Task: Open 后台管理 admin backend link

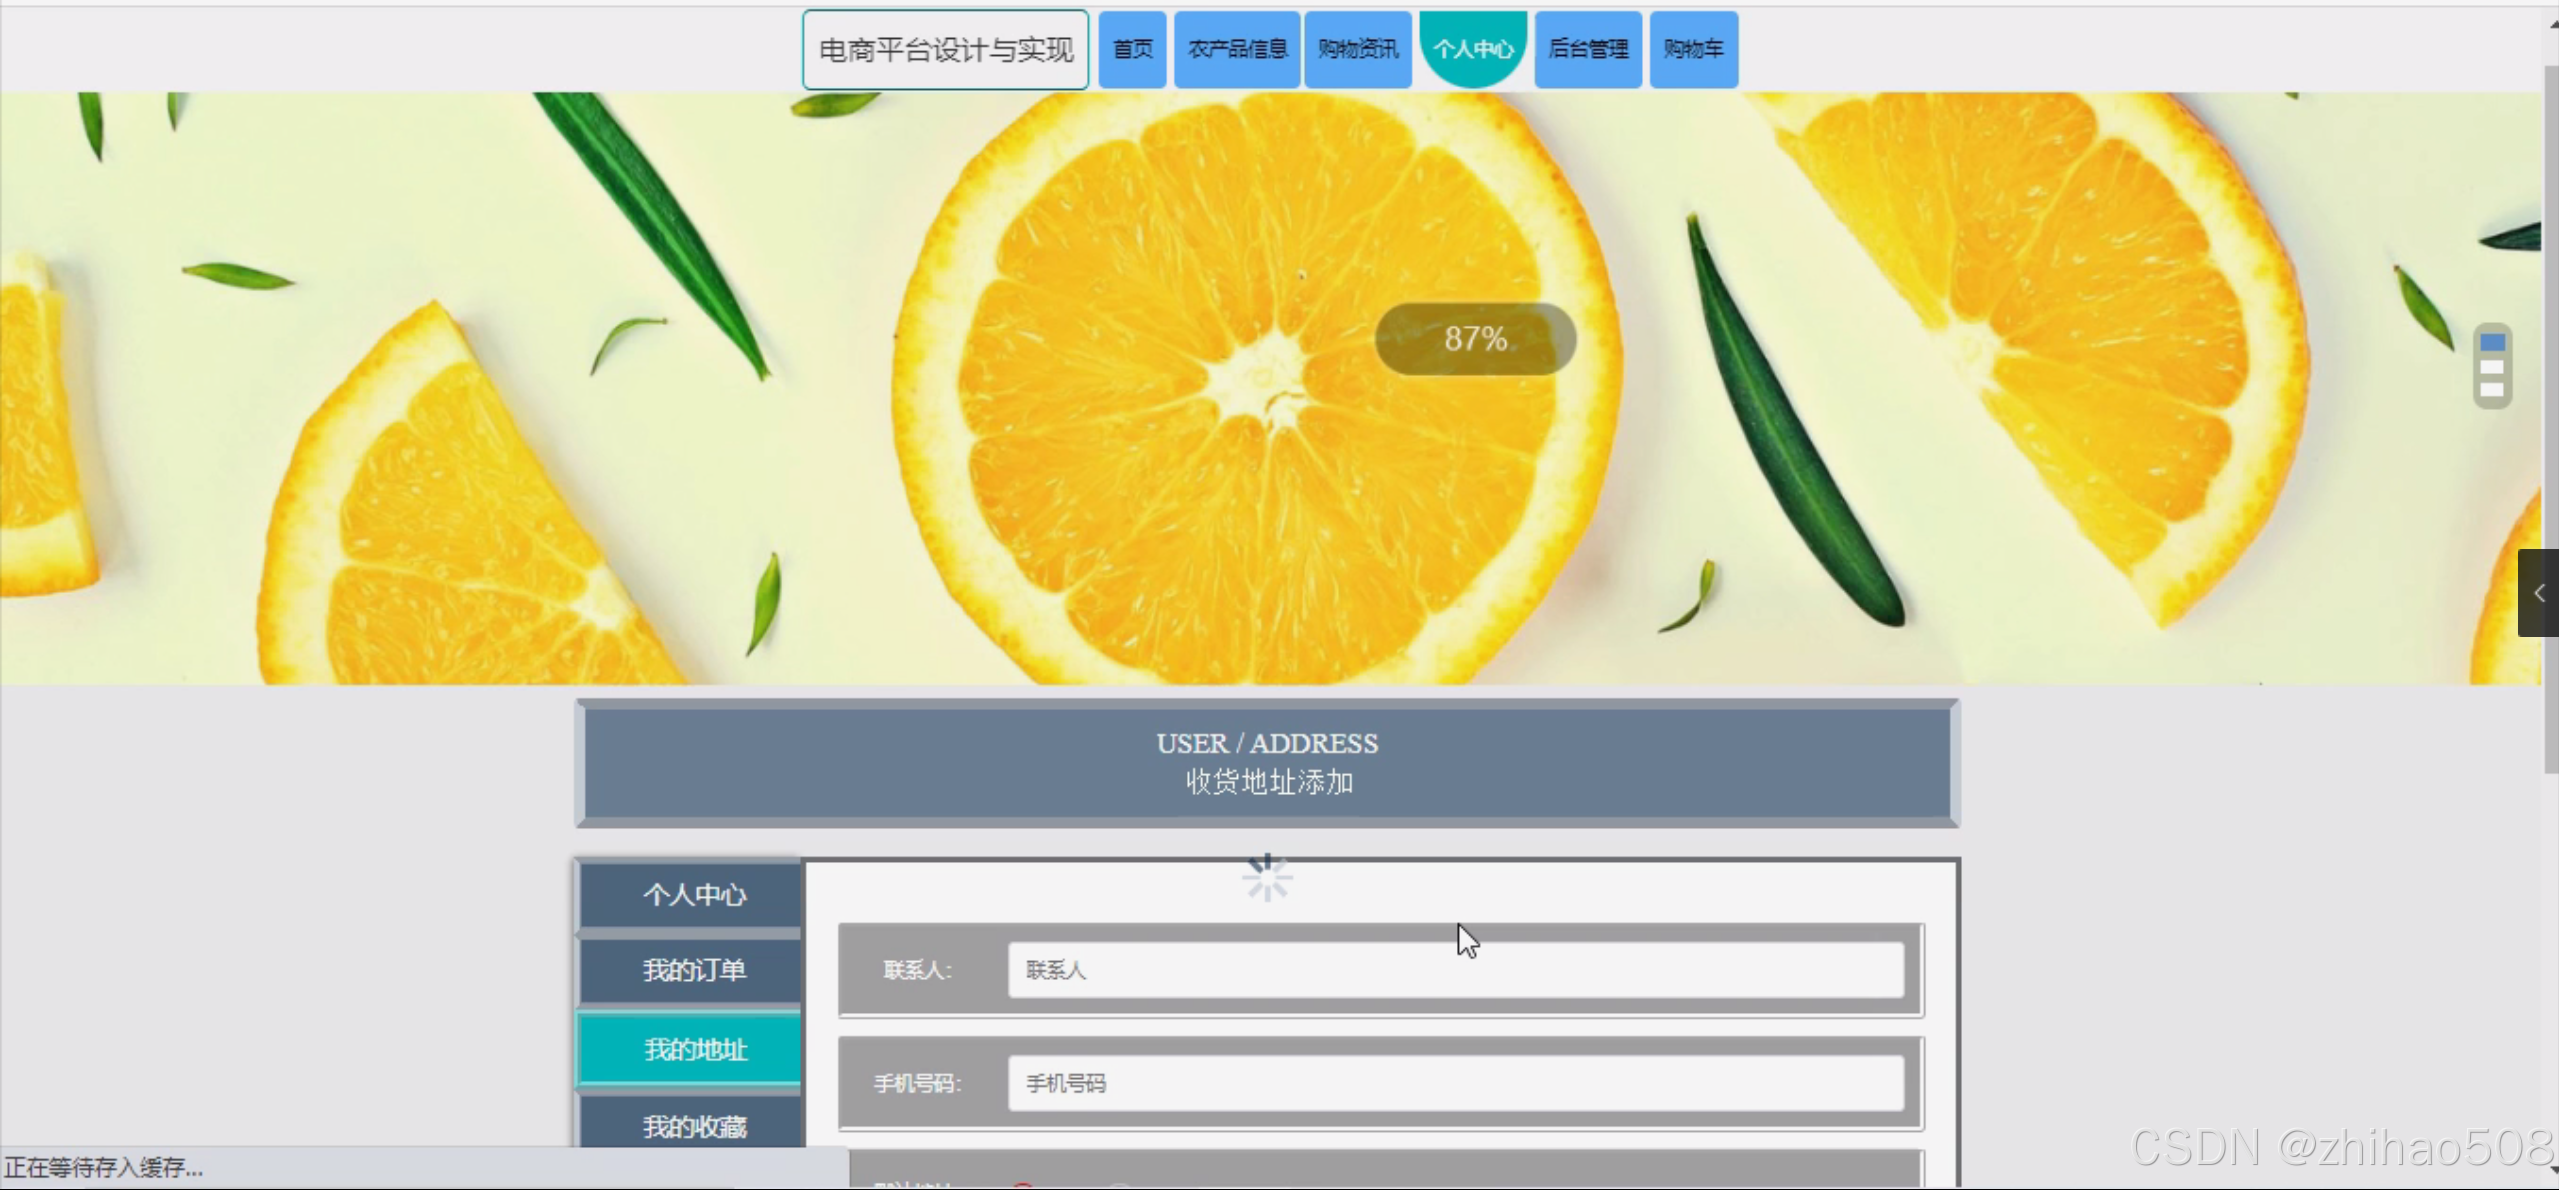Action: pos(1587,49)
